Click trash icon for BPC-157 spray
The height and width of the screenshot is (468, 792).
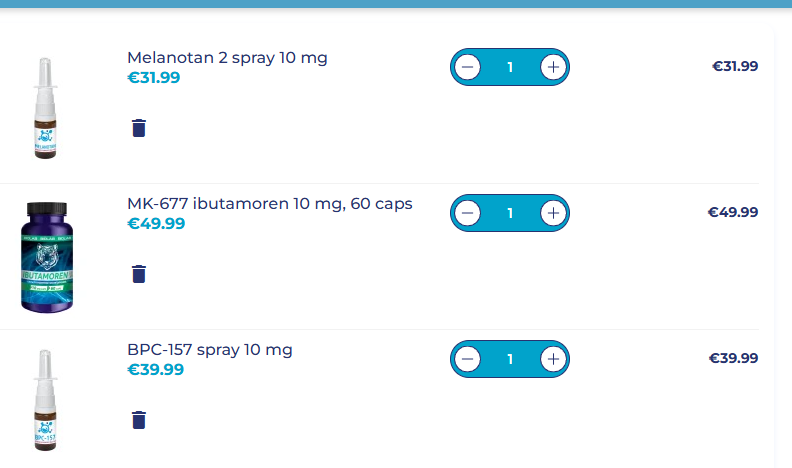(139, 420)
